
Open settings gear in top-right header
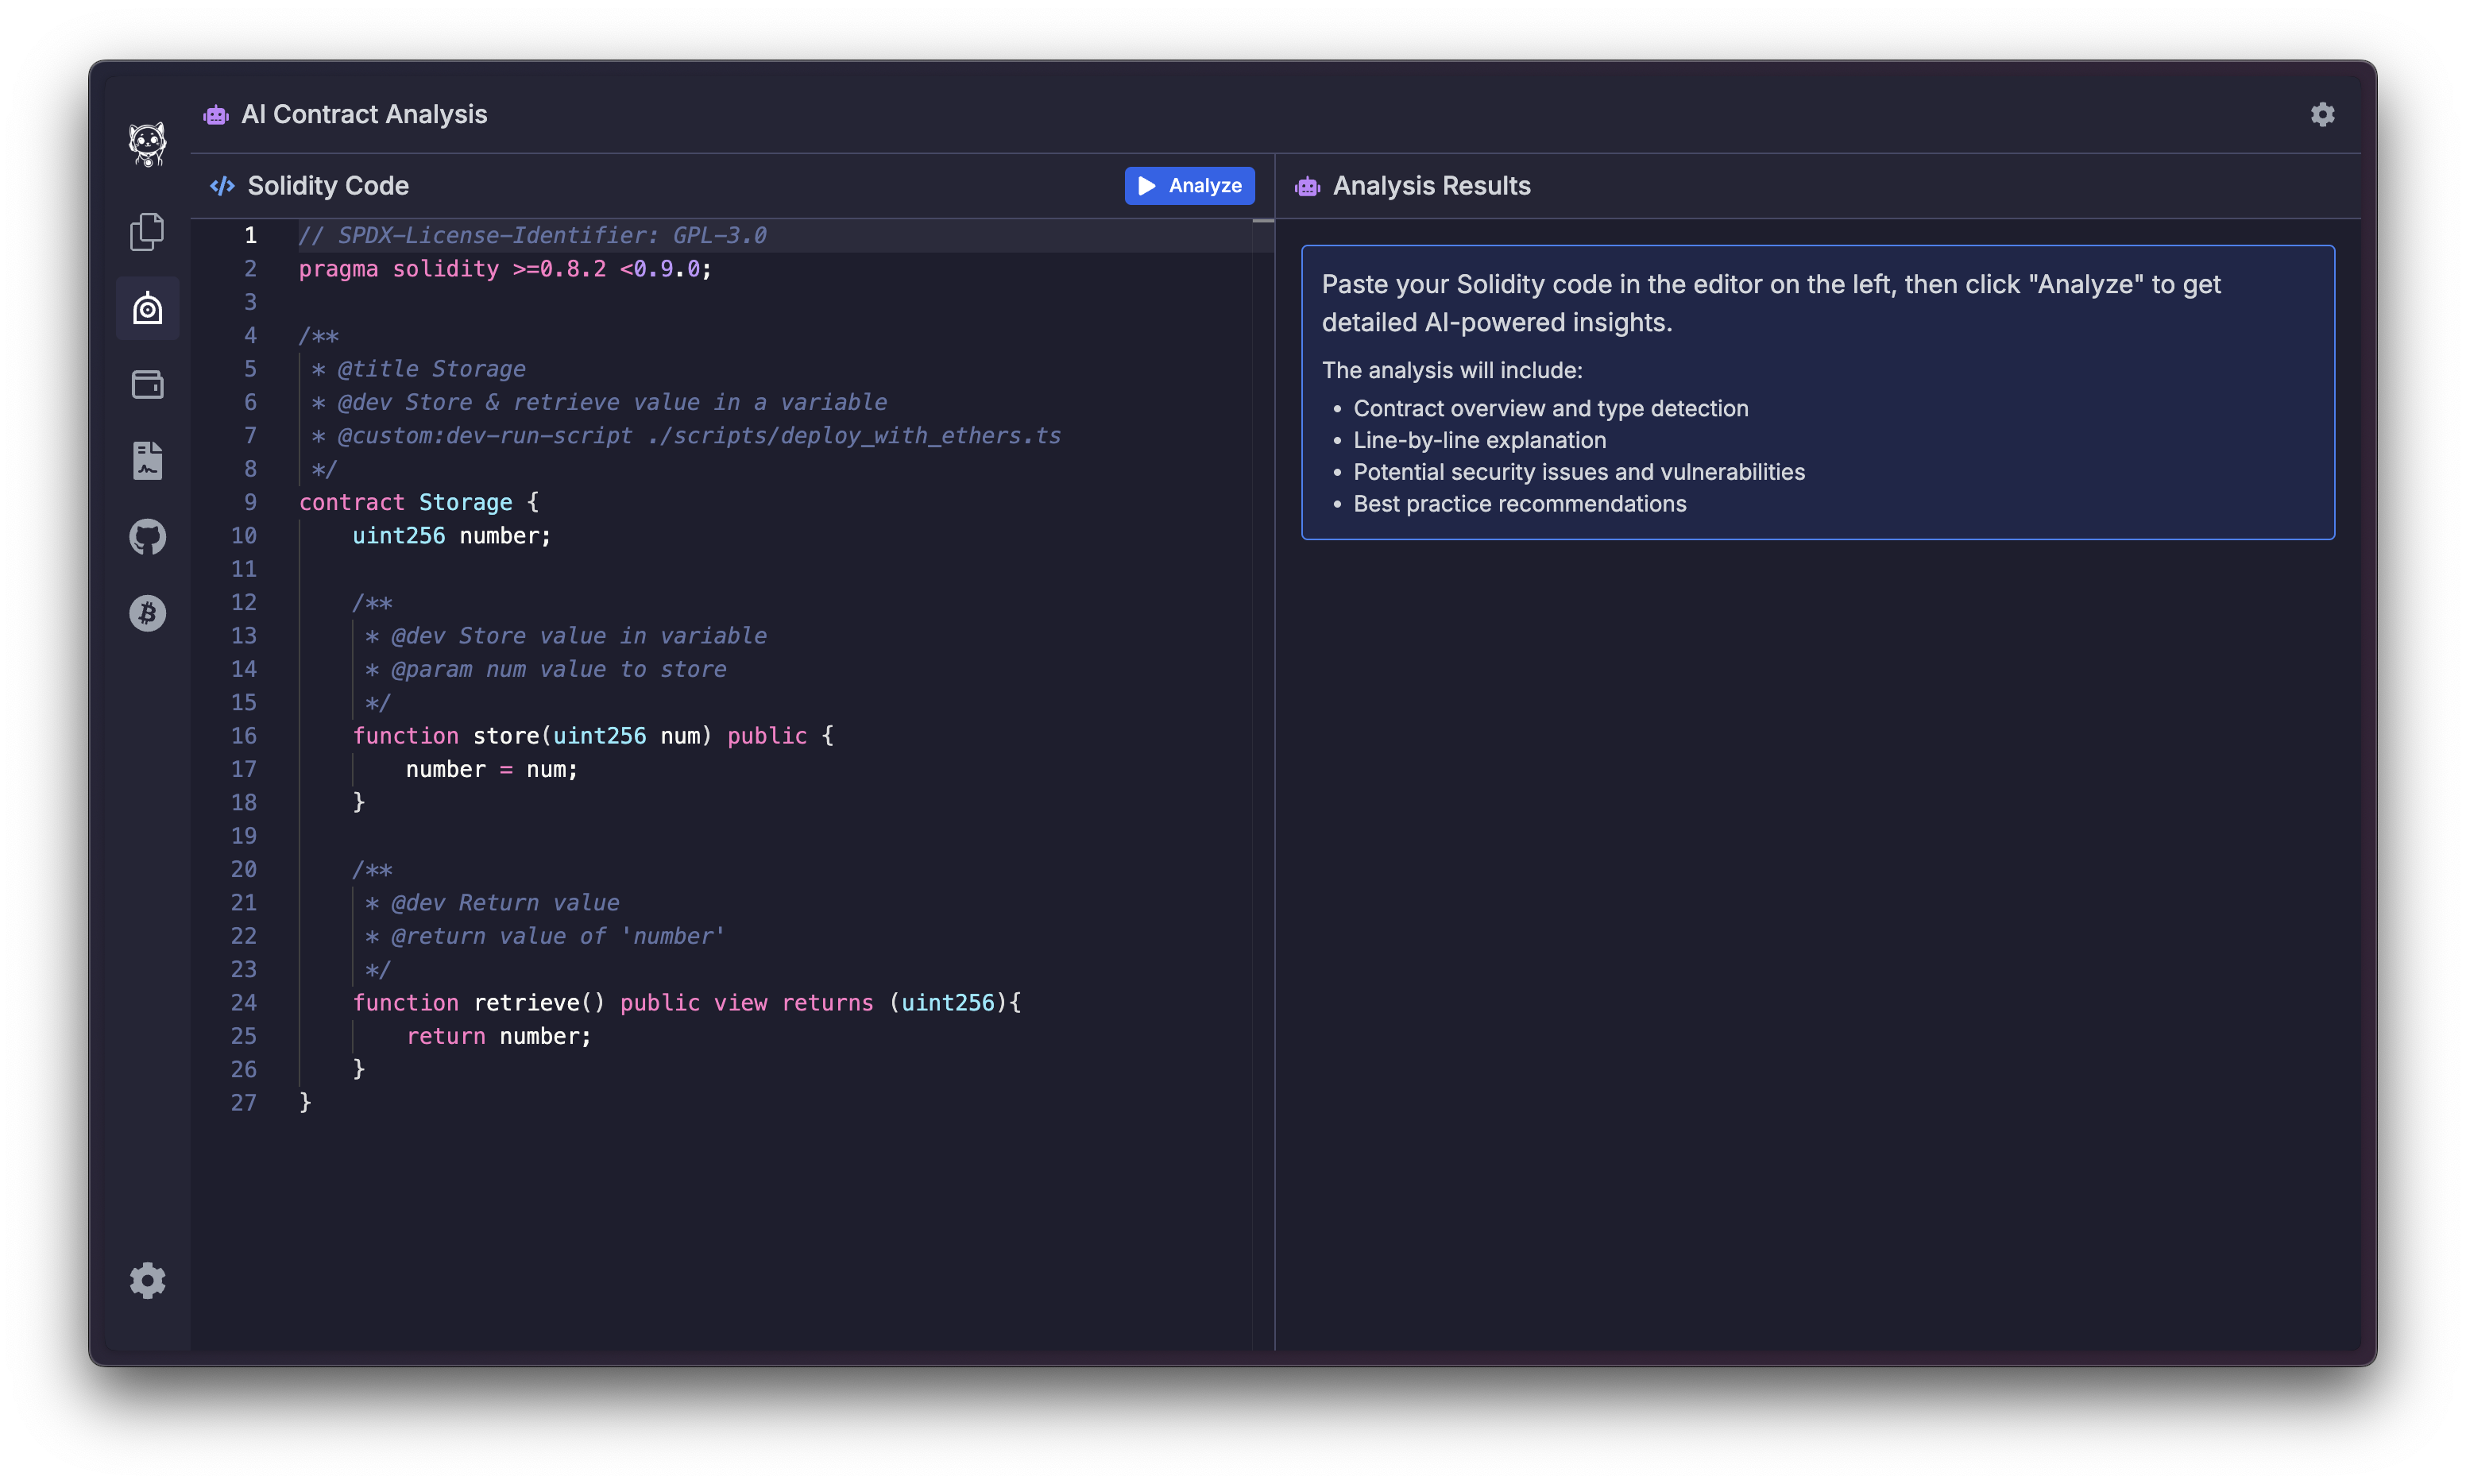tap(2322, 114)
